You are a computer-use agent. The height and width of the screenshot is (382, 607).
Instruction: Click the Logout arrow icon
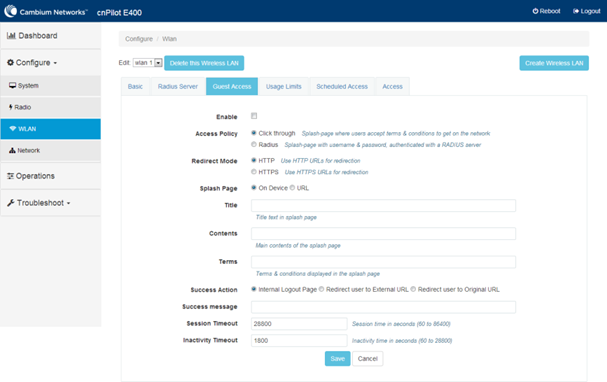click(576, 11)
